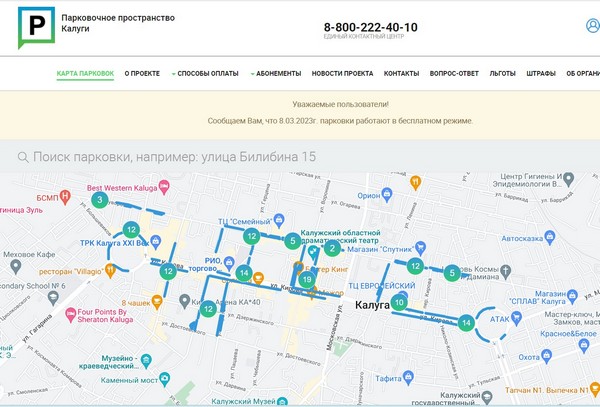Click the parking P logo
600x407 pixels.
point(36,28)
